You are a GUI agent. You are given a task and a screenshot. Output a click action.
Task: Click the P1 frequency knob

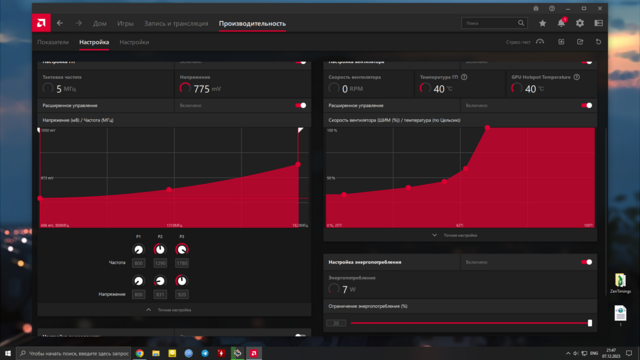pos(138,249)
